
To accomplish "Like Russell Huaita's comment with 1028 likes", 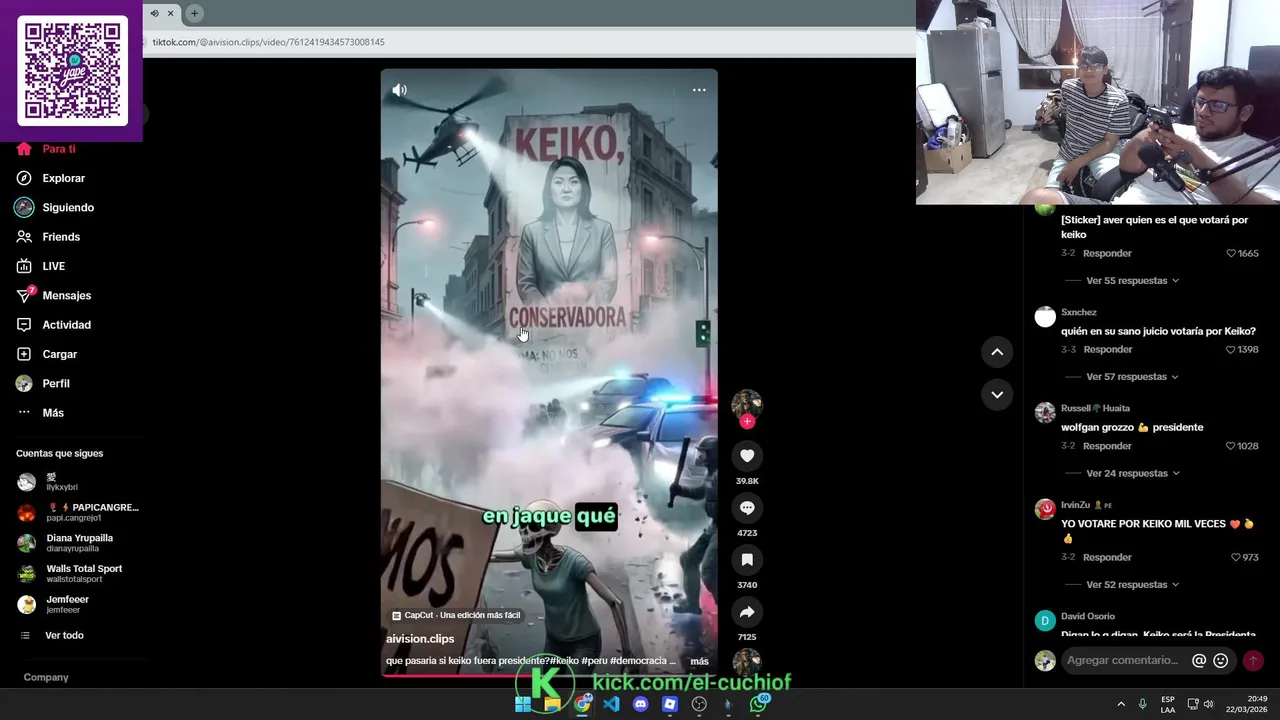I will pyautogui.click(x=1232, y=446).
